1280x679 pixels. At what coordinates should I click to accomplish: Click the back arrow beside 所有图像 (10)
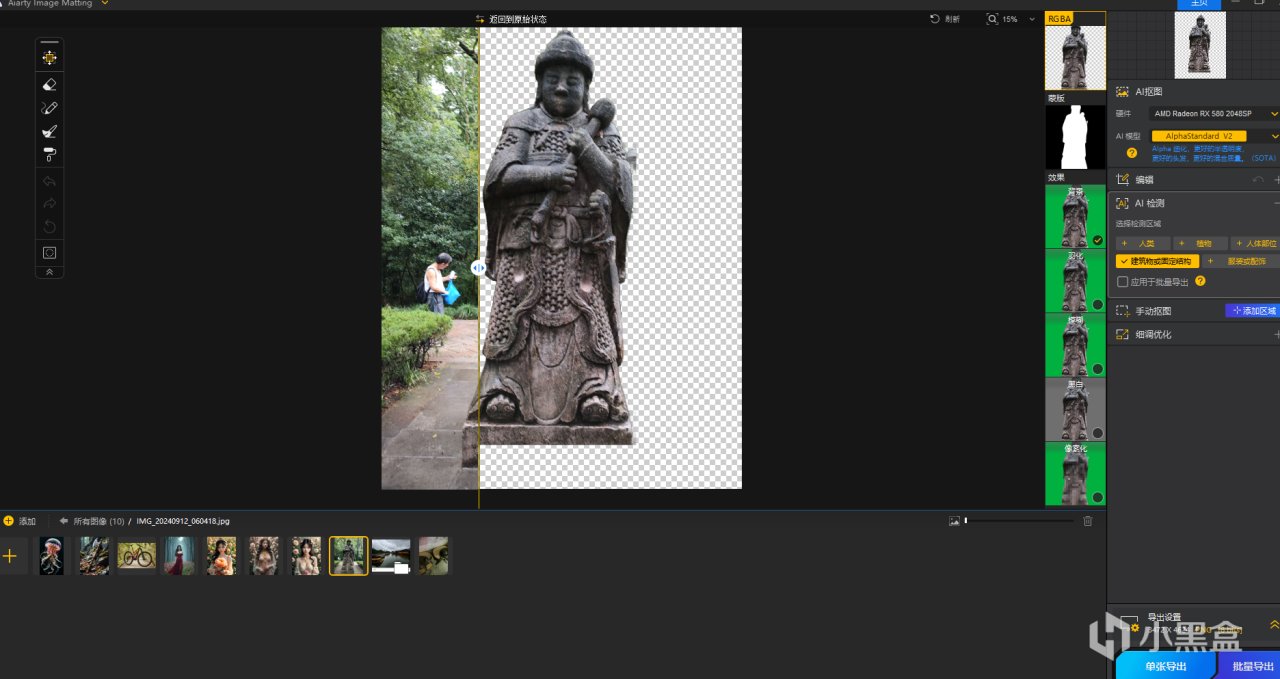(63, 521)
